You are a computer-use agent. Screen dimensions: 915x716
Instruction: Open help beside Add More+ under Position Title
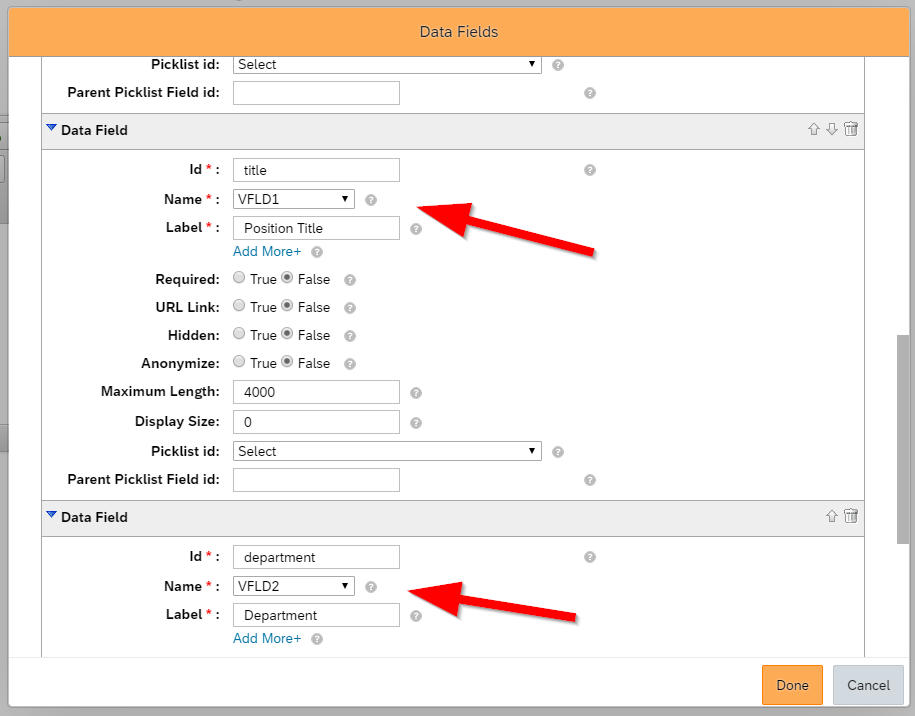(x=317, y=252)
